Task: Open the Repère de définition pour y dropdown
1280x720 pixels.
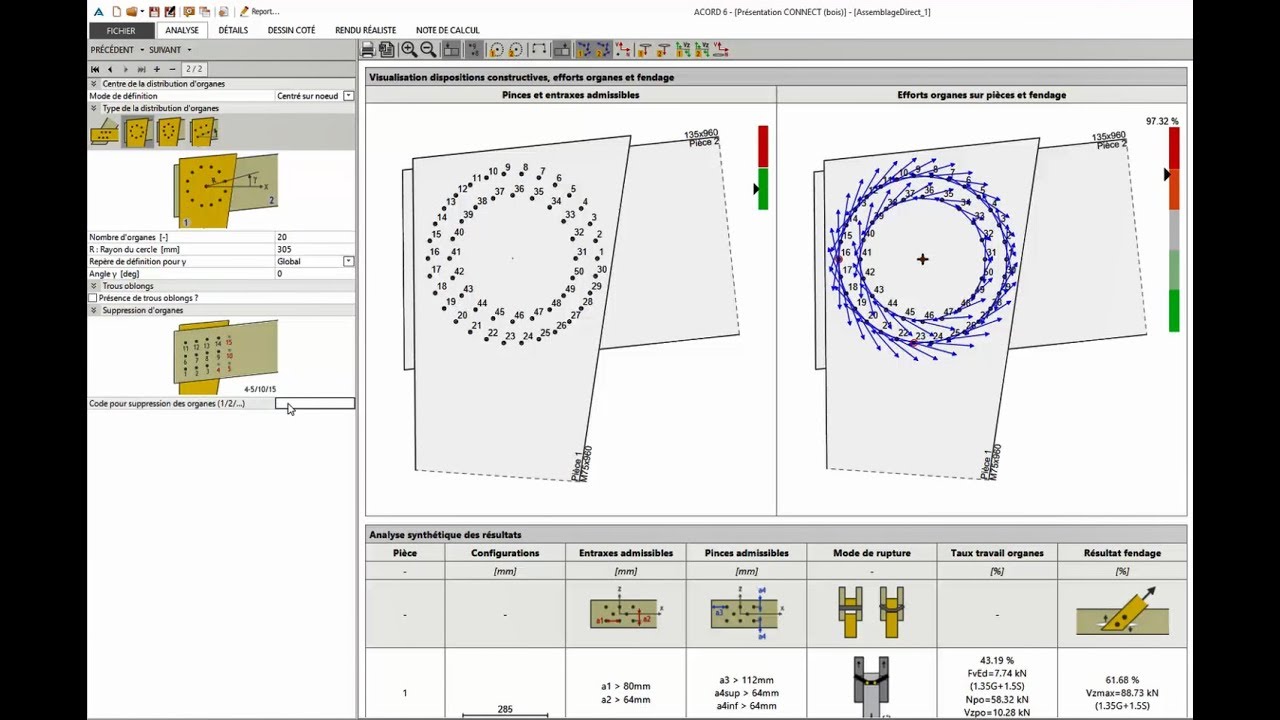Action: (x=349, y=261)
